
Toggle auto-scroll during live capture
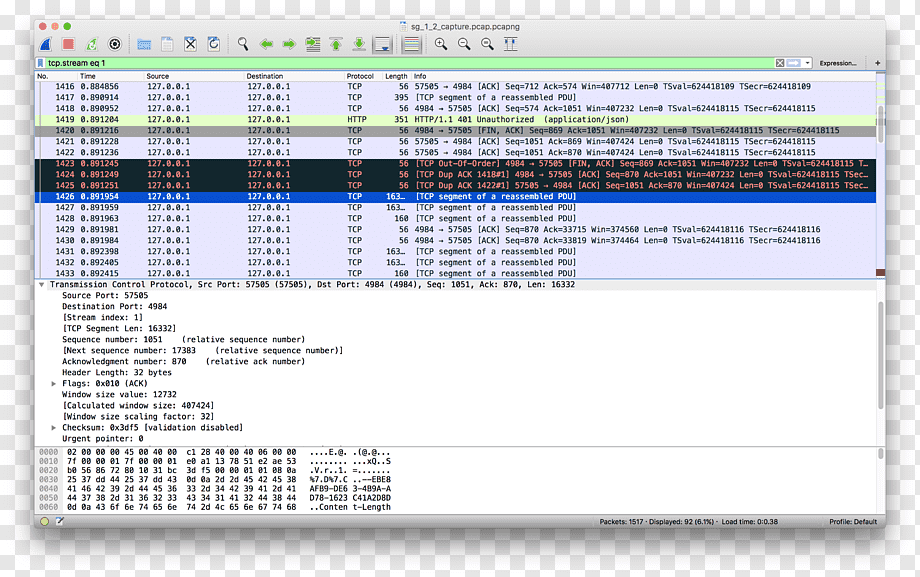383,44
